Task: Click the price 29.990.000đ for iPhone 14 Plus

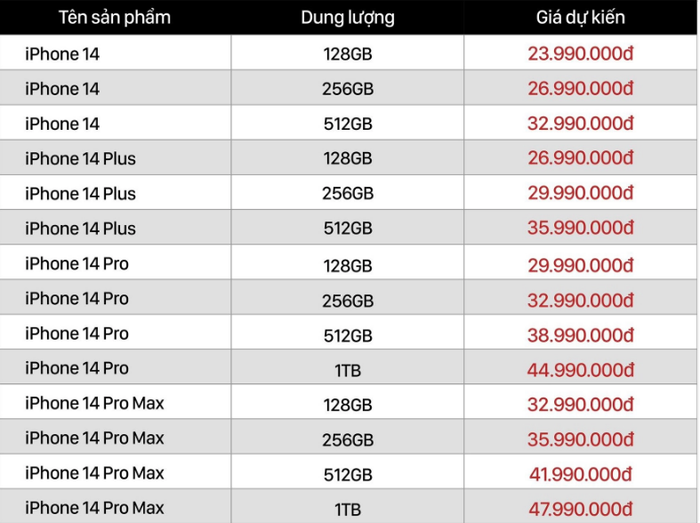Action: coord(580,193)
